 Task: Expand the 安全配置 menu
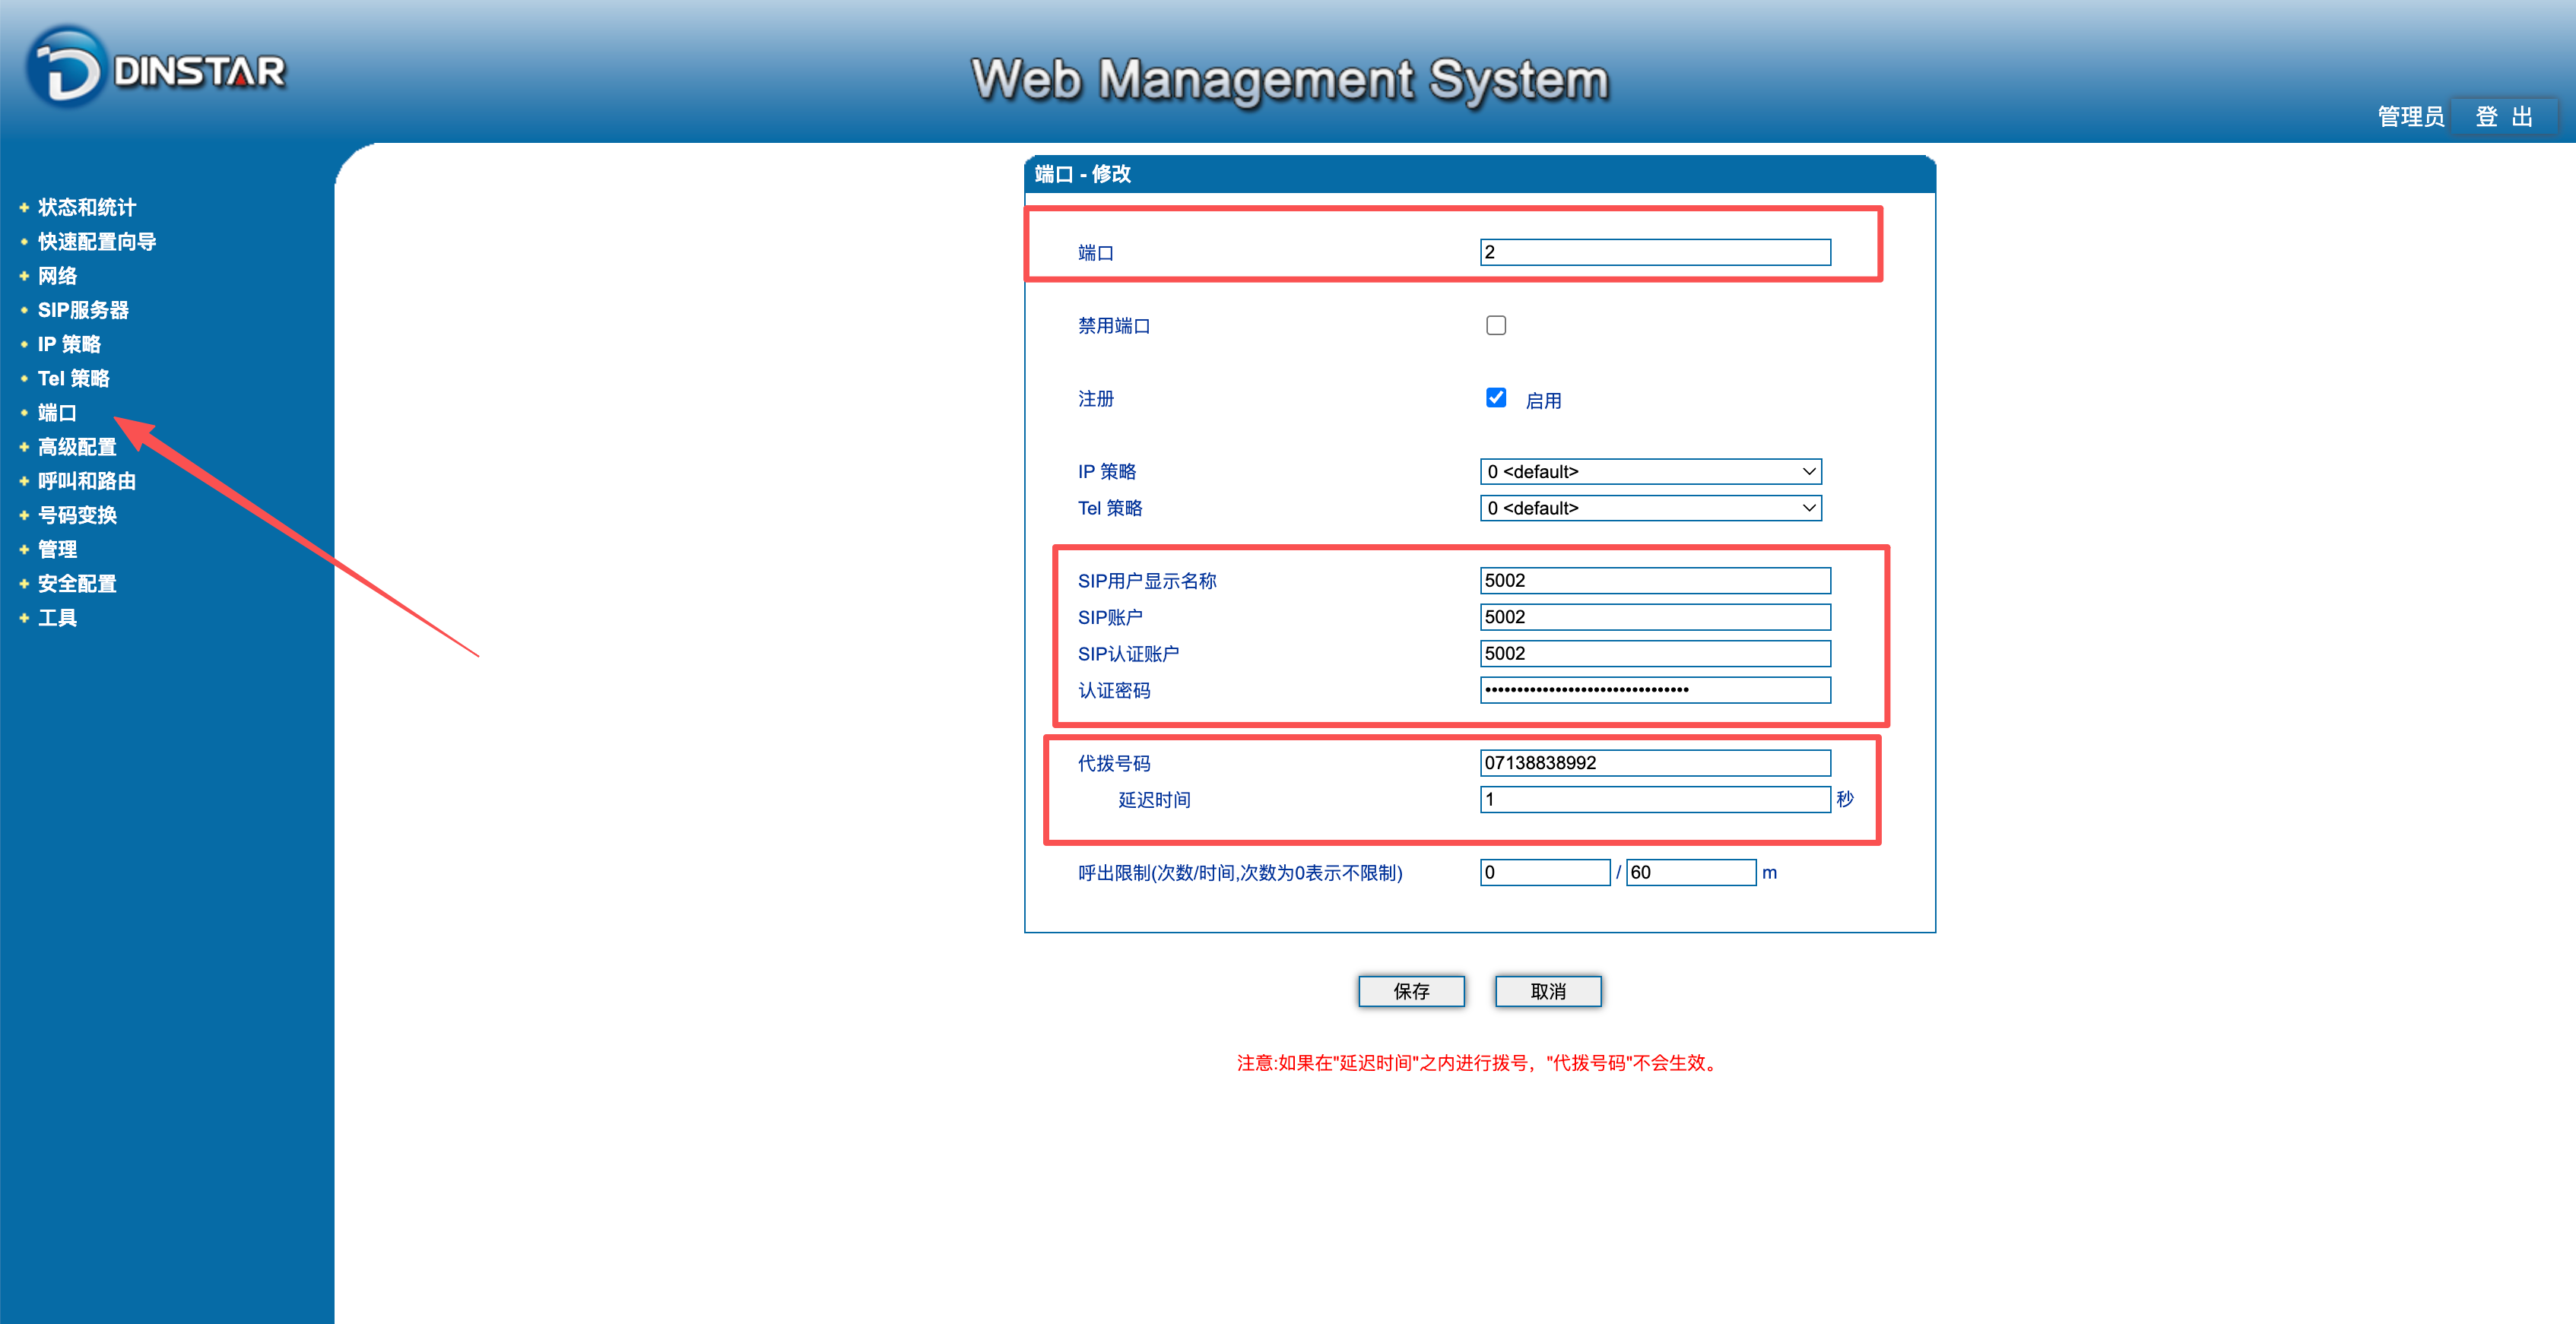[x=76, y=583]
